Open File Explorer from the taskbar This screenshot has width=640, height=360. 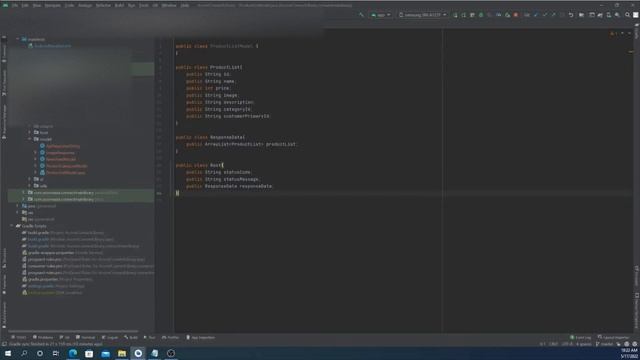(122, 353)
